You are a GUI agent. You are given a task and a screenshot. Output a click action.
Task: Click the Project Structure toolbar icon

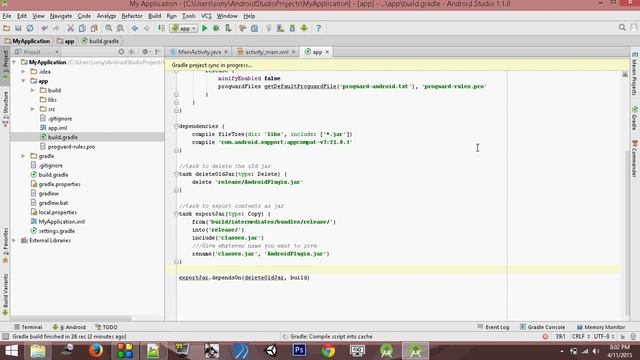[254, 28]
